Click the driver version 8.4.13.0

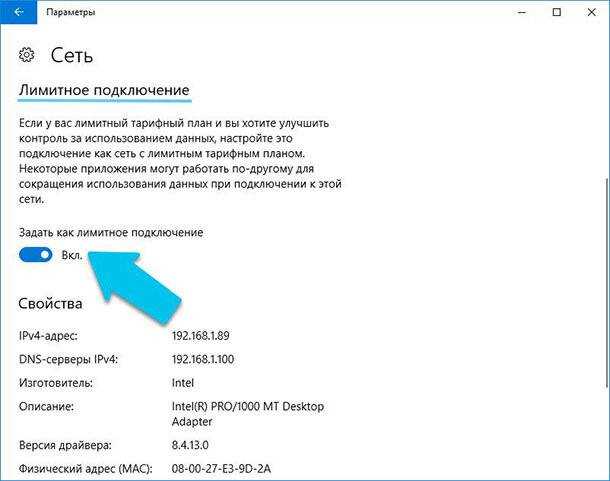[x=190, y=445]
